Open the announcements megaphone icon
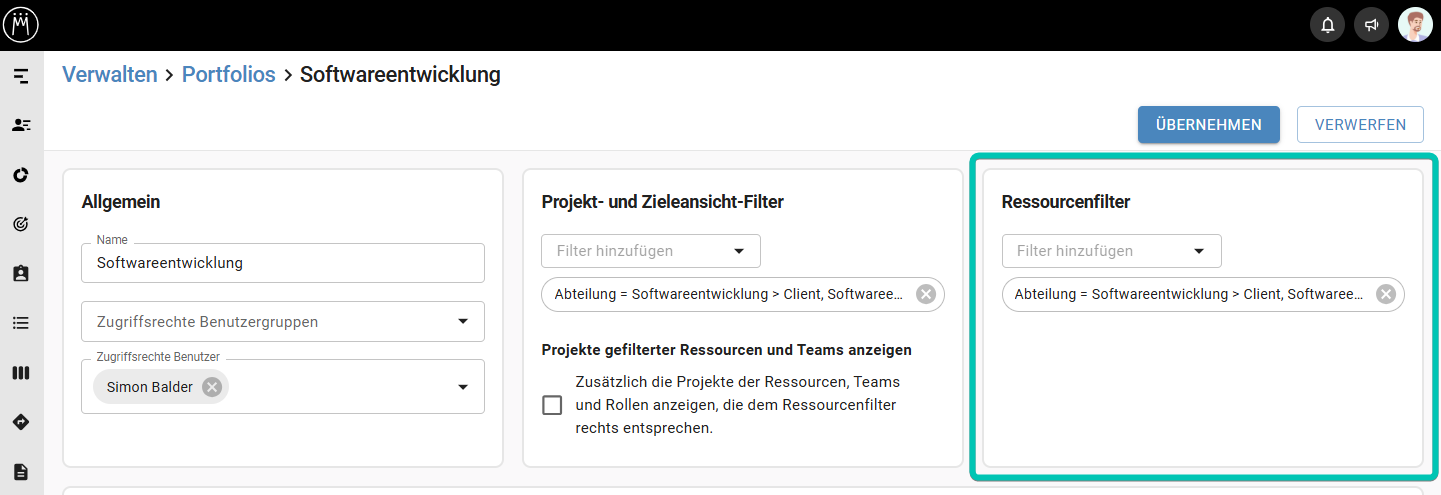Viewport: 1441px width, 495px height. (1371, 25)
